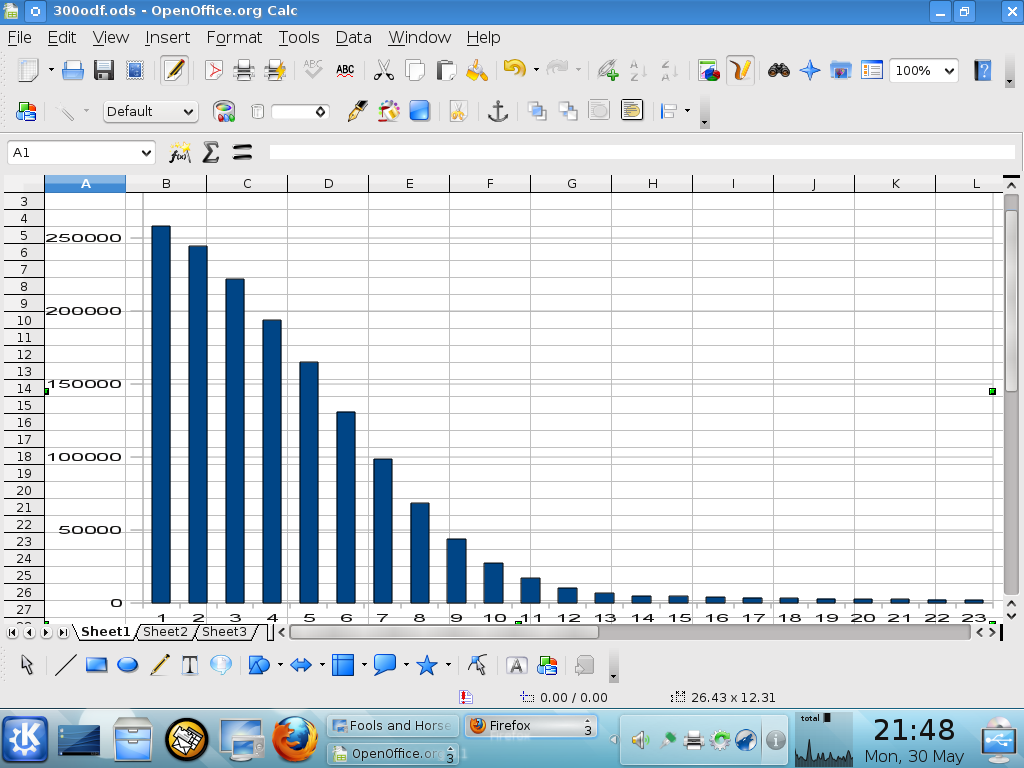This screenshot has width=1024, height=768.
Task: Open the Function Wizard
Action: pos(180,153)
